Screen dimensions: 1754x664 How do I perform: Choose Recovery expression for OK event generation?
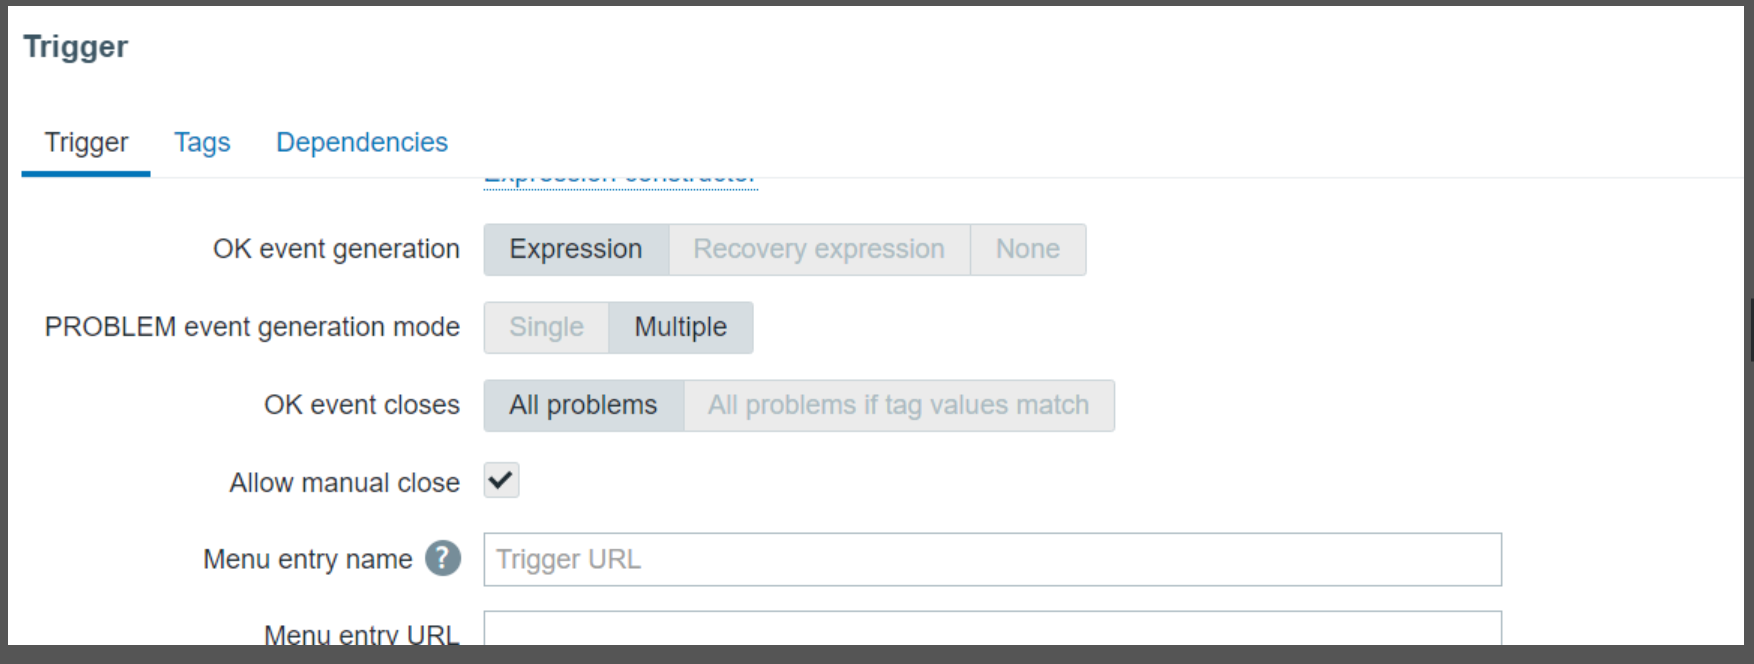click(x=819, y=249)
